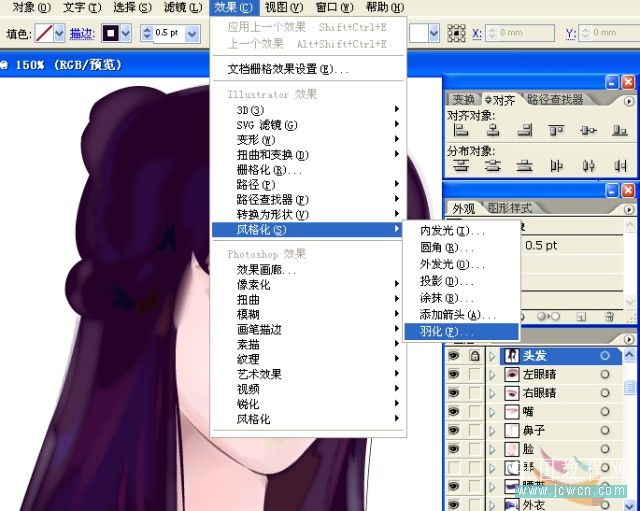Hide the 左眼睛 layer via eye icon
This screenshot has width=640, height=511.
pyautogui.click(x=454, y=374)
